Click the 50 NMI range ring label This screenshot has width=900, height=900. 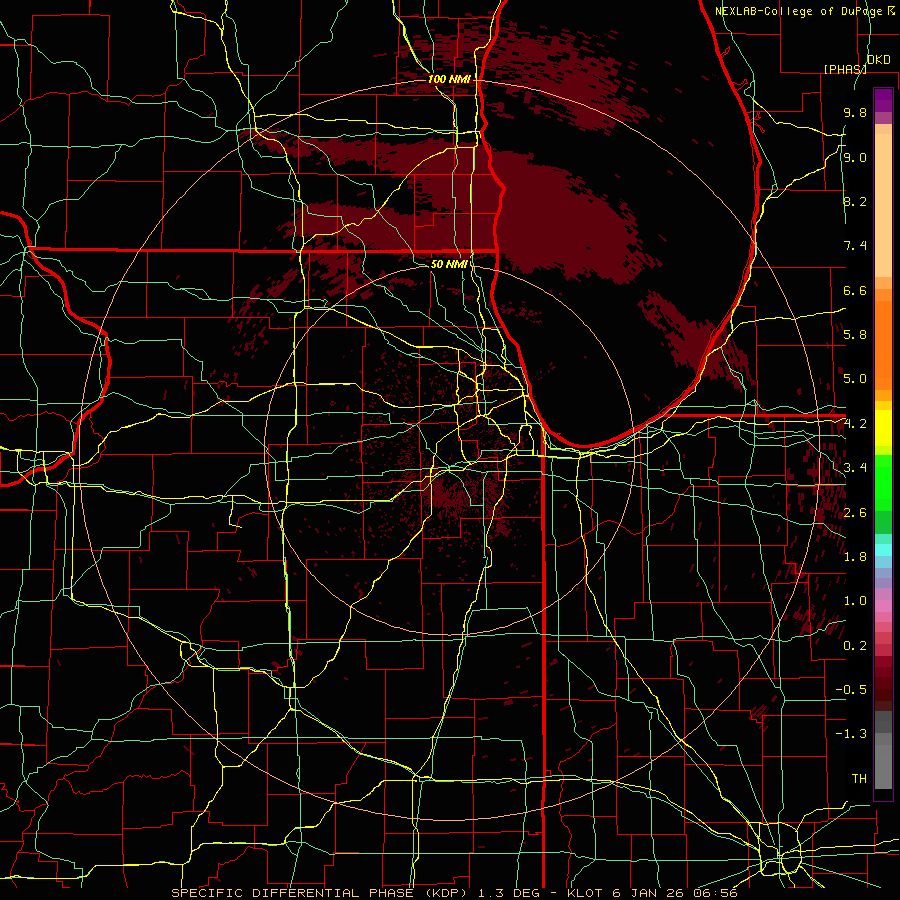[x=449, y=265]
